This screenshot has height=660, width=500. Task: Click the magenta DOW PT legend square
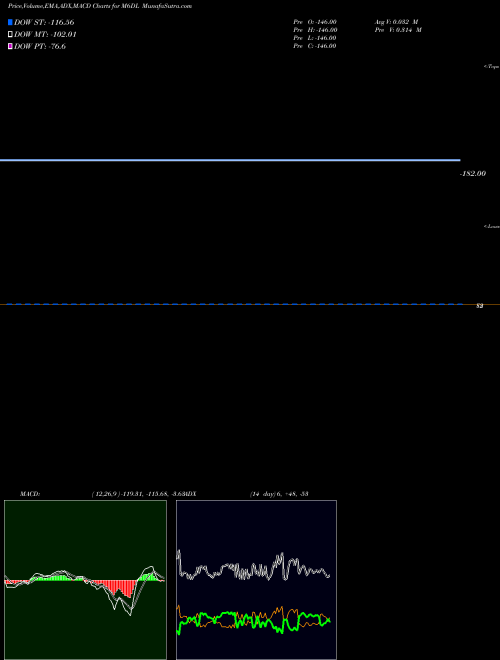[10, 46]
